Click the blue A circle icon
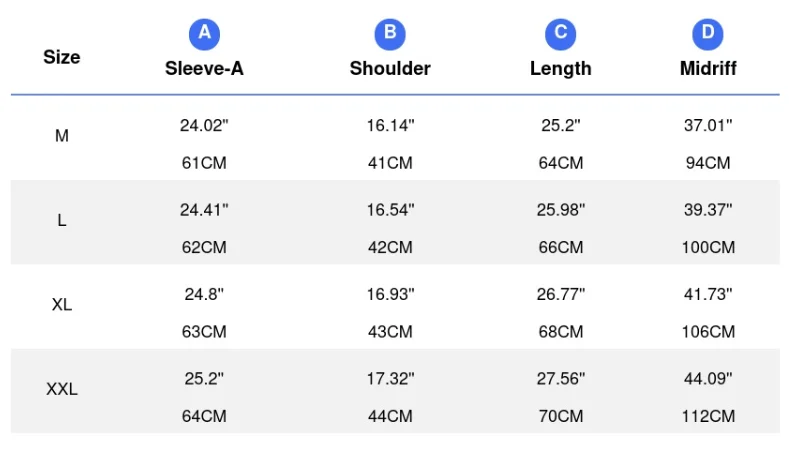Viewport: 789px width, 466px height. click(x=204, y=34)
